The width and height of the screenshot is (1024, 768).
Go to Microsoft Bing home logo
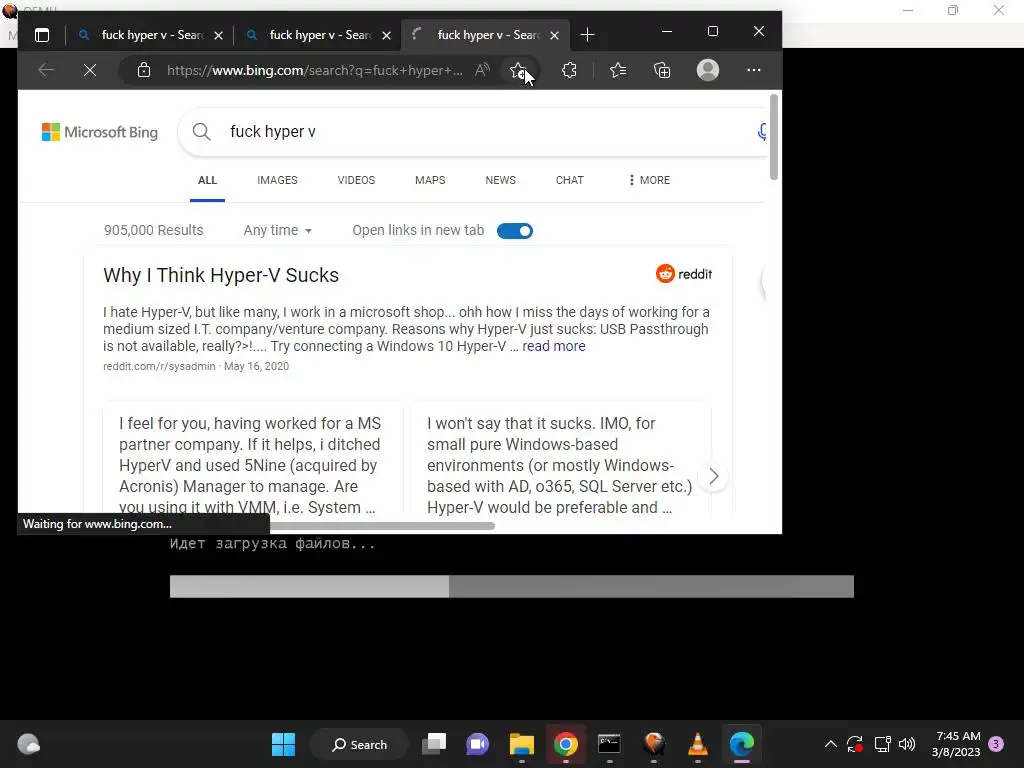point(100,133)
